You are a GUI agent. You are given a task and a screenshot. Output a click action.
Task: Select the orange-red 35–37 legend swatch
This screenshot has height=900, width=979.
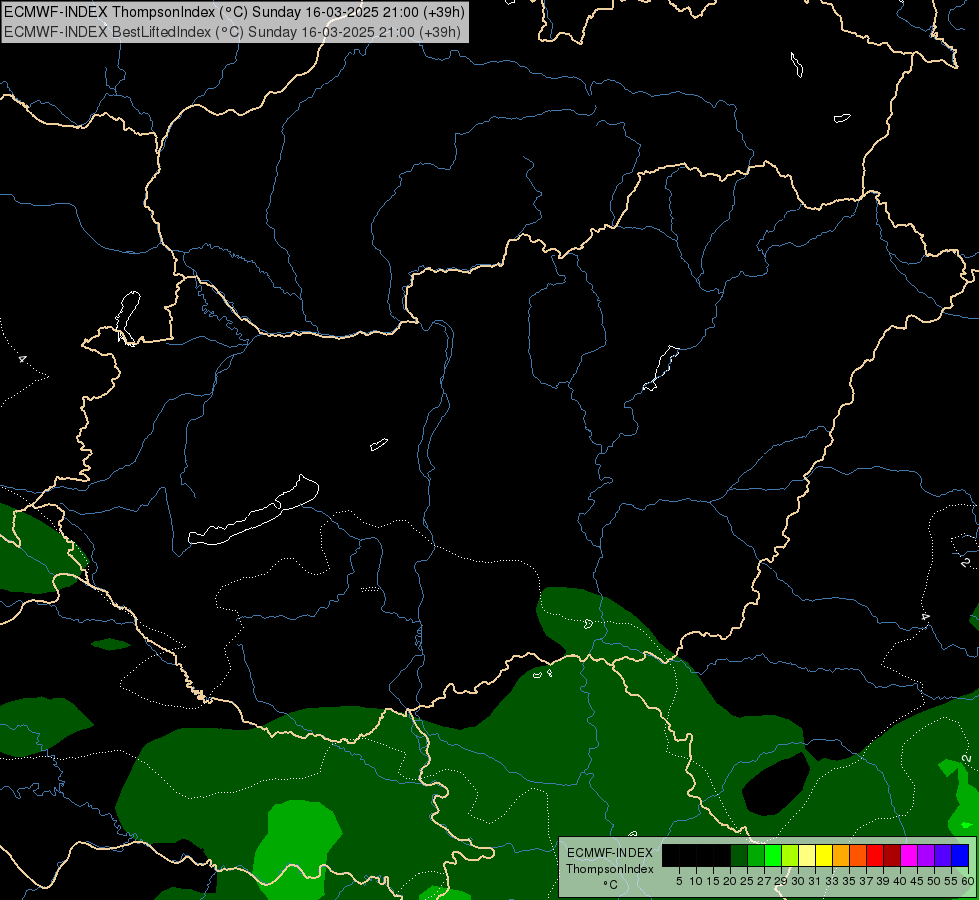tap(858, 855)
